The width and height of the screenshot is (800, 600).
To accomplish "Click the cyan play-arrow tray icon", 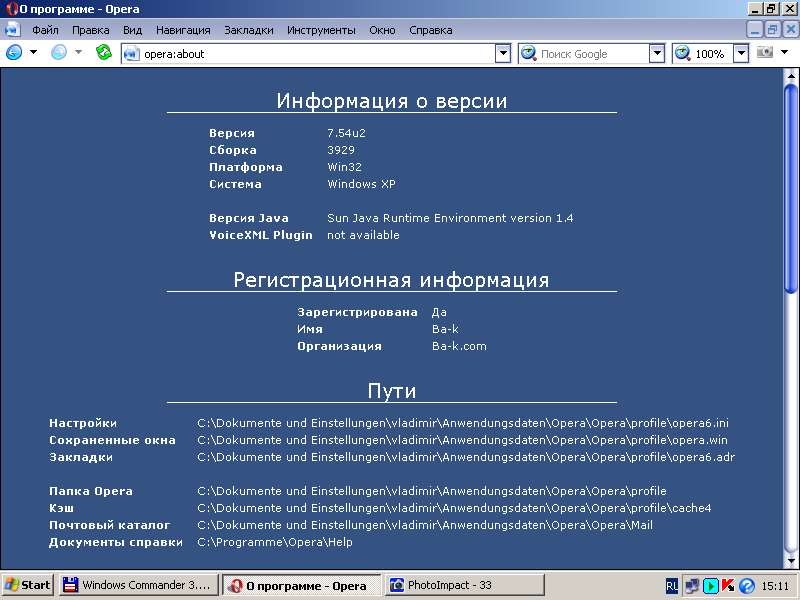I will [x=710, y=586].
